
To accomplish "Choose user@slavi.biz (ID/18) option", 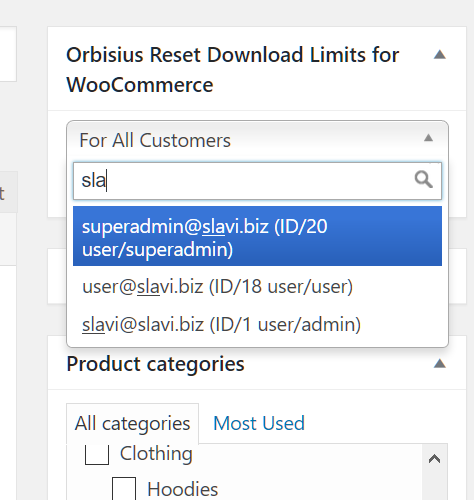I will tap(257, 286).
